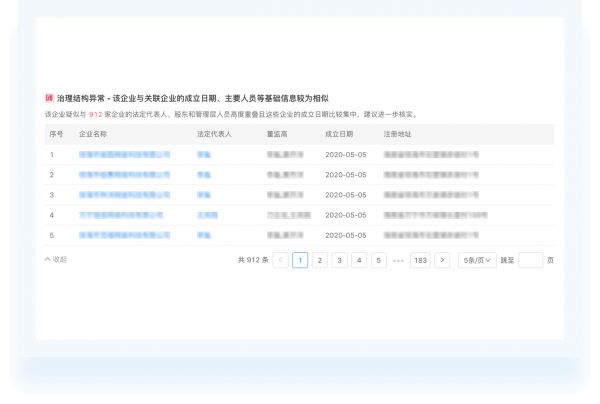Viewport: 600px width, 404px height.
Task: Go to page 4
Action: pos(359,260)
